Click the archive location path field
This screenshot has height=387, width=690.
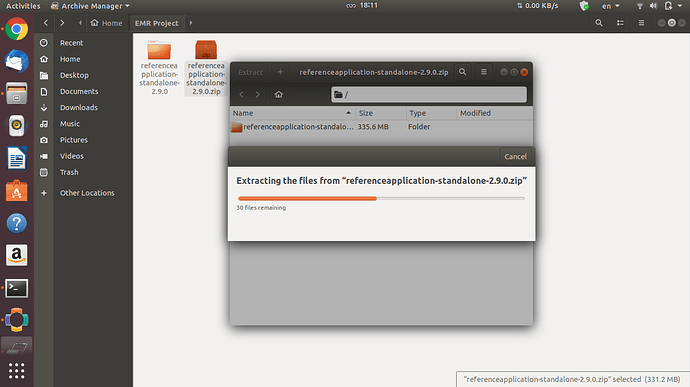[429, 94]
